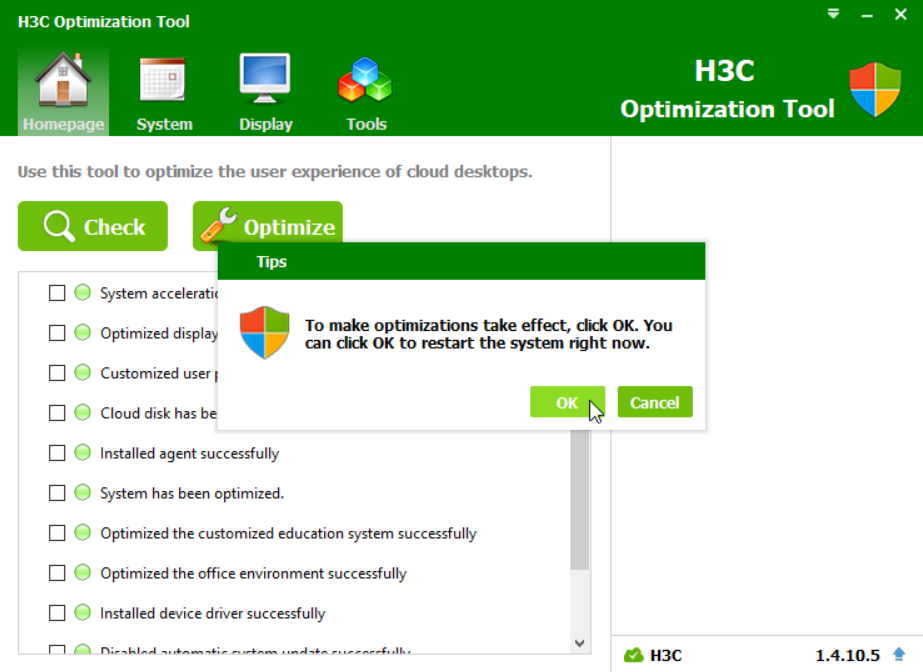Viewport: 923px width, 672px height.
Task: Tick the Customized user checkbox
Action: point(57,372)
